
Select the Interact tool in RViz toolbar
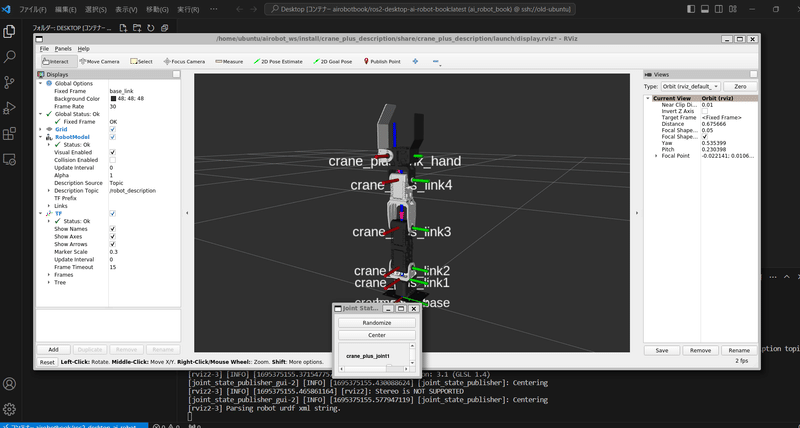[x=59, y=61]
